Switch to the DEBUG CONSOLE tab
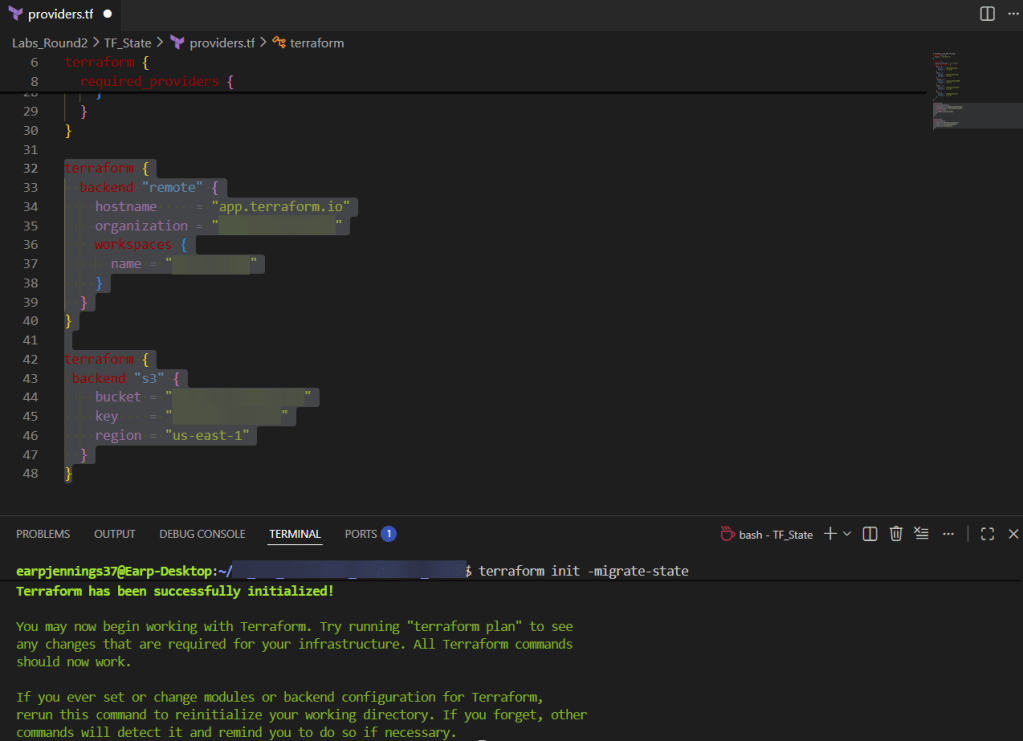The width and height of the screenshot is (1023, 741). [202, 534]
